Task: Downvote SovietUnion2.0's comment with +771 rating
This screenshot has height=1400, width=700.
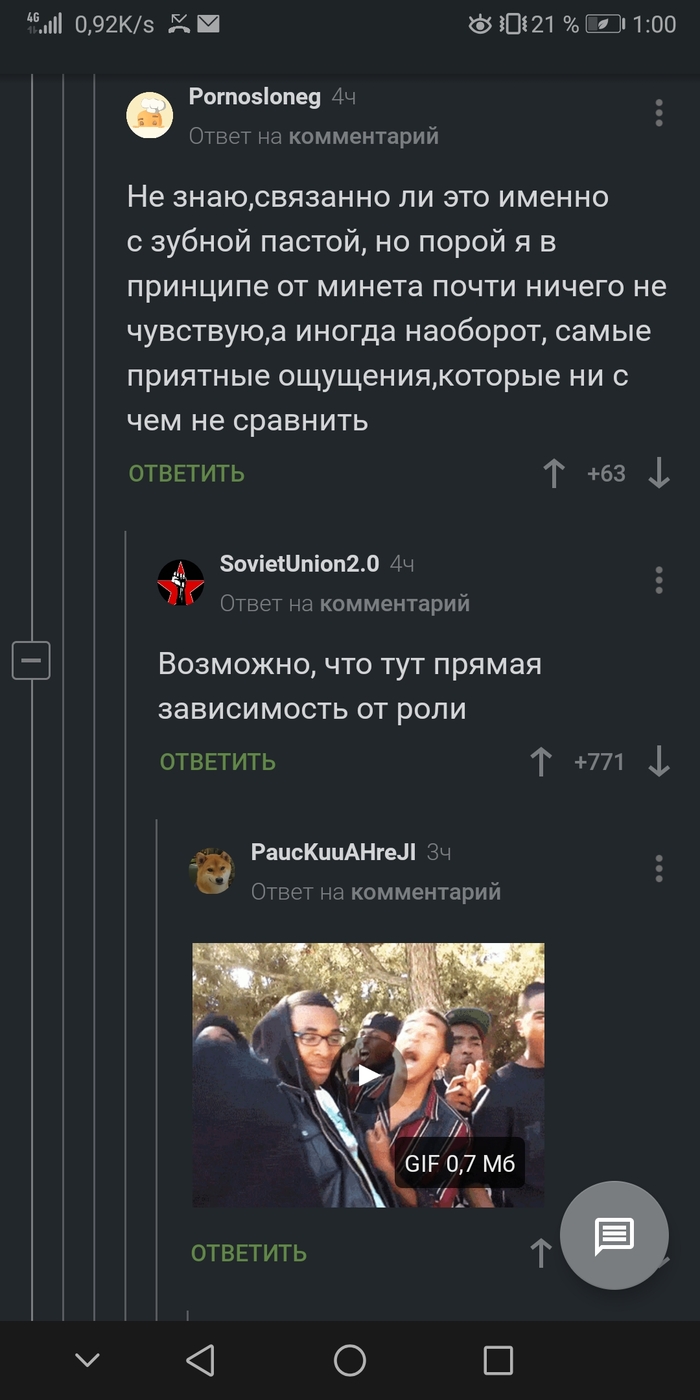Action: click(x=658, y=762)
